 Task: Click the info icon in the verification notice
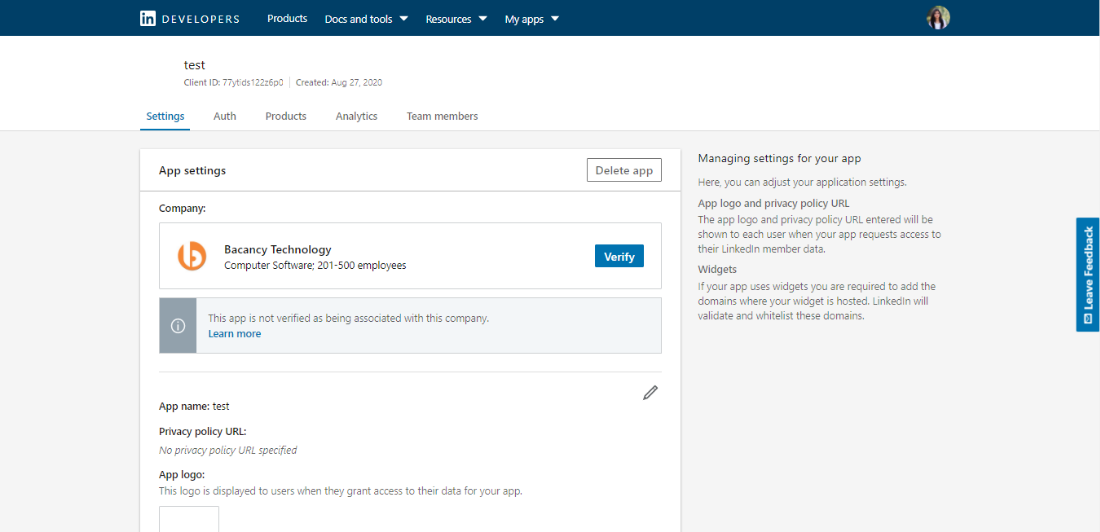(x=178, y=326)
